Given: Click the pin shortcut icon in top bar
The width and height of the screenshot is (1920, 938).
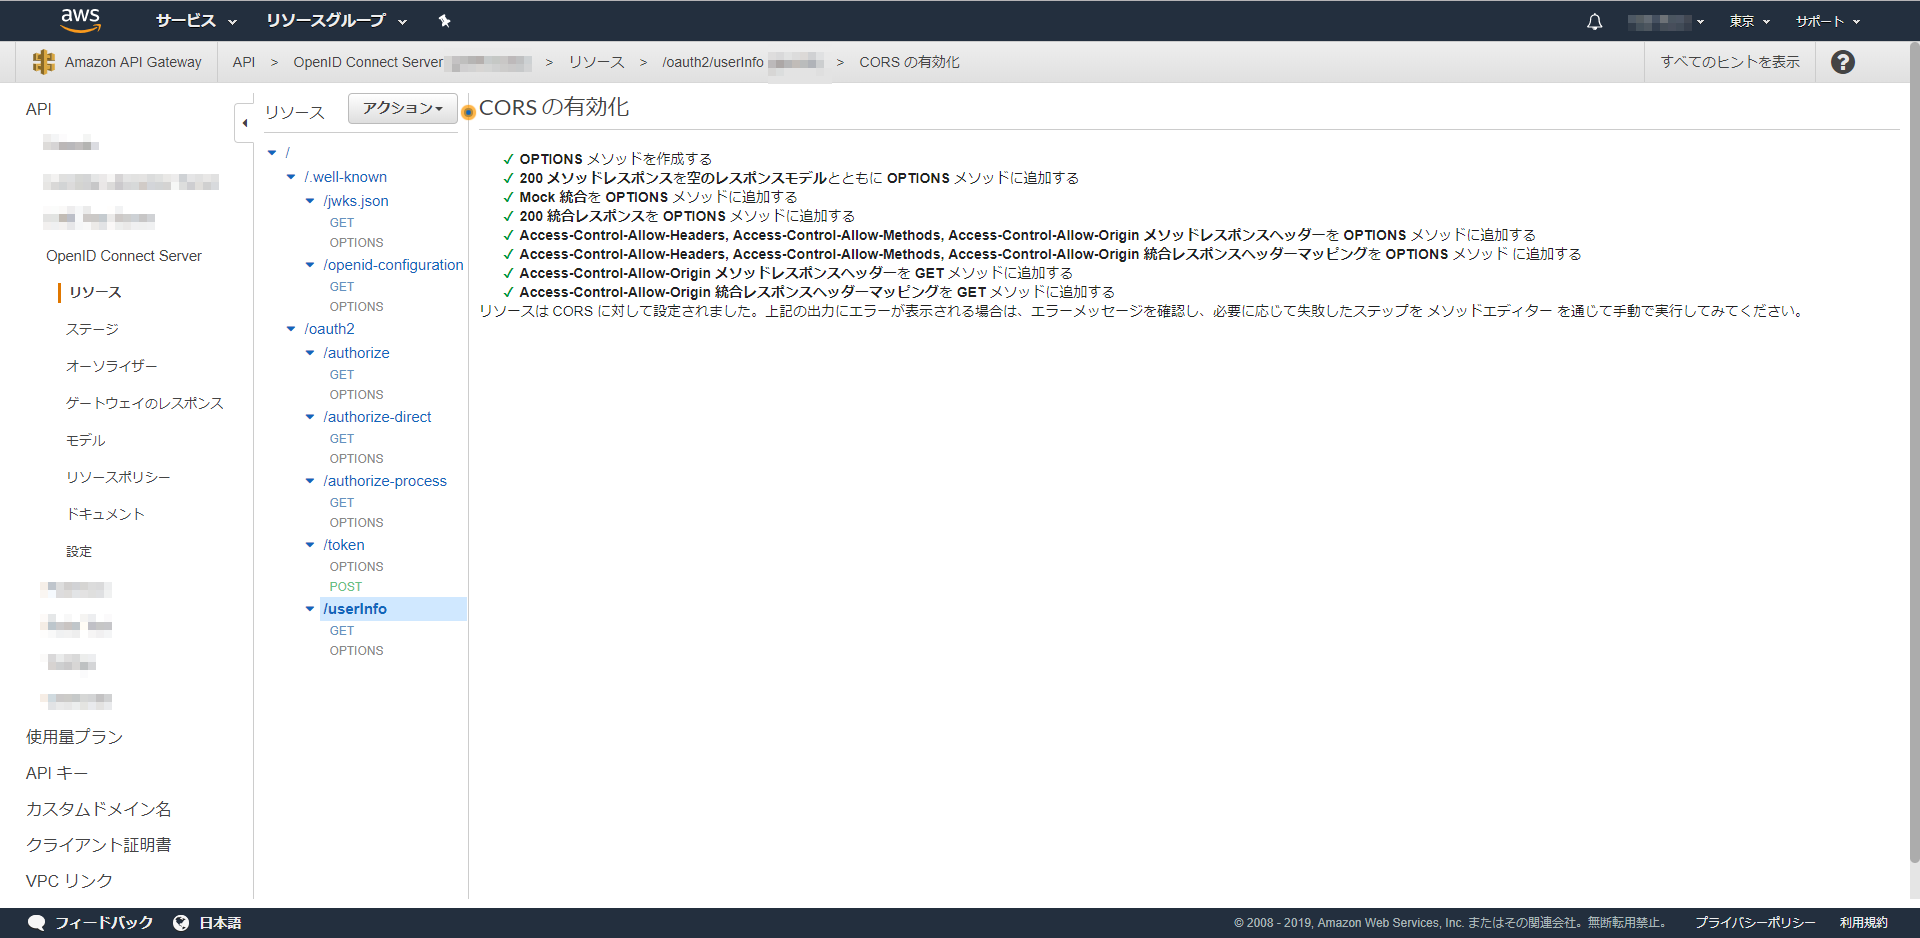Looking at the screenshot, I should tap(445, 21).
